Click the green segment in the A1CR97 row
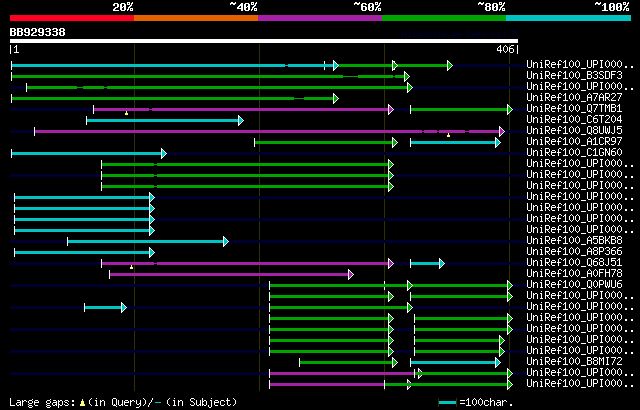The width and height of the screenshot is (640, 410). point(324,142)
